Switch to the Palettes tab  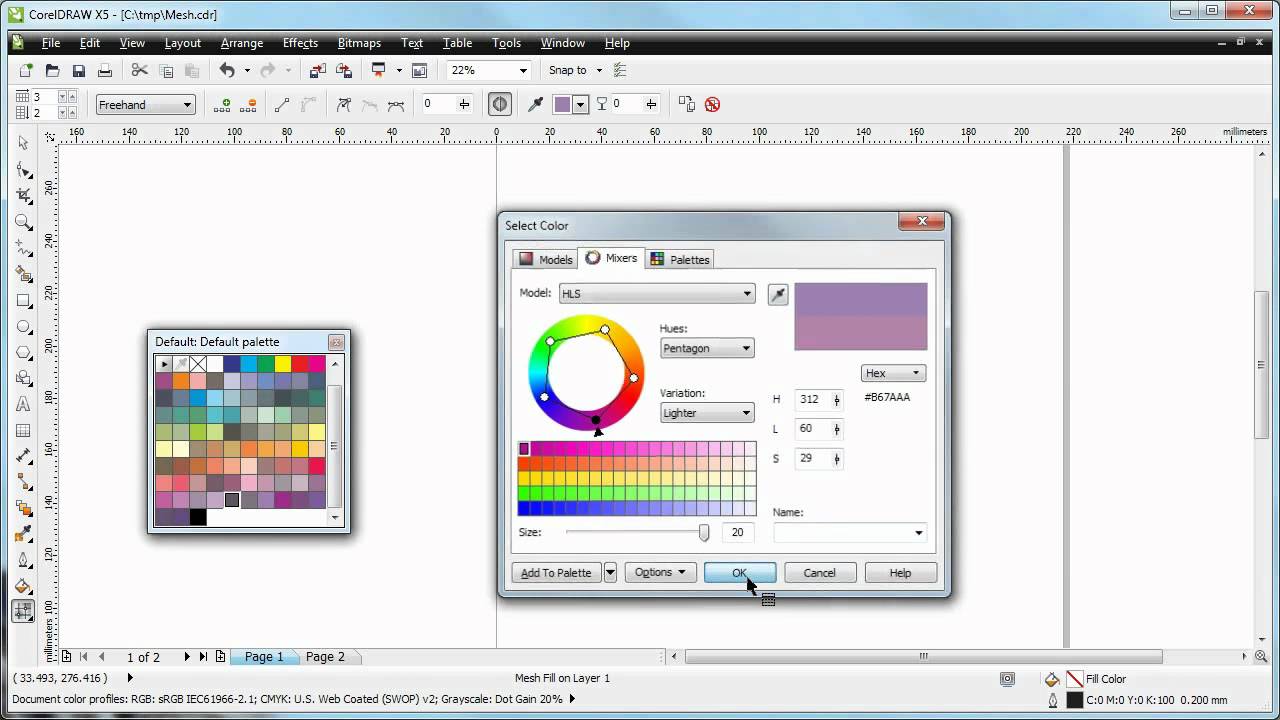coord(680,259)
